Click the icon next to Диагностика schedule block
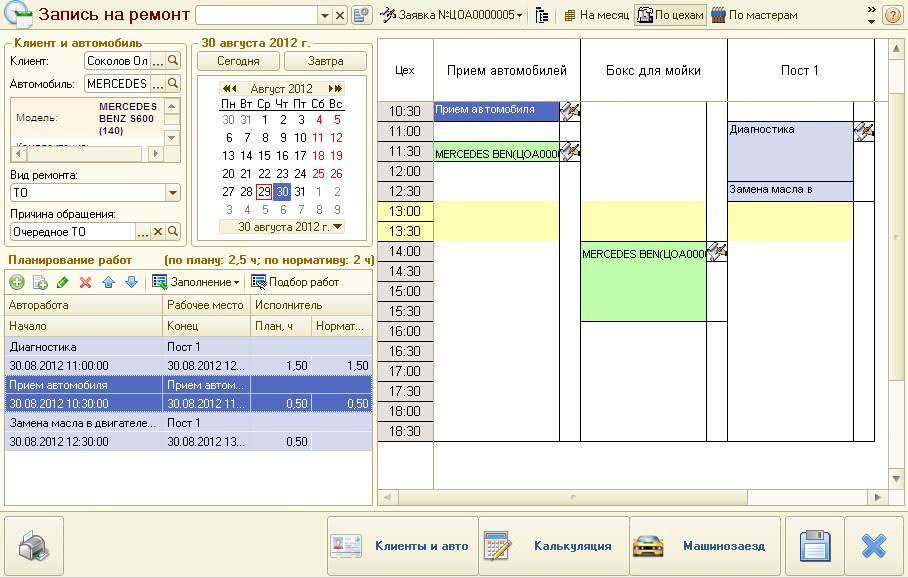This screenshot has width=908, height=578. 864,131
